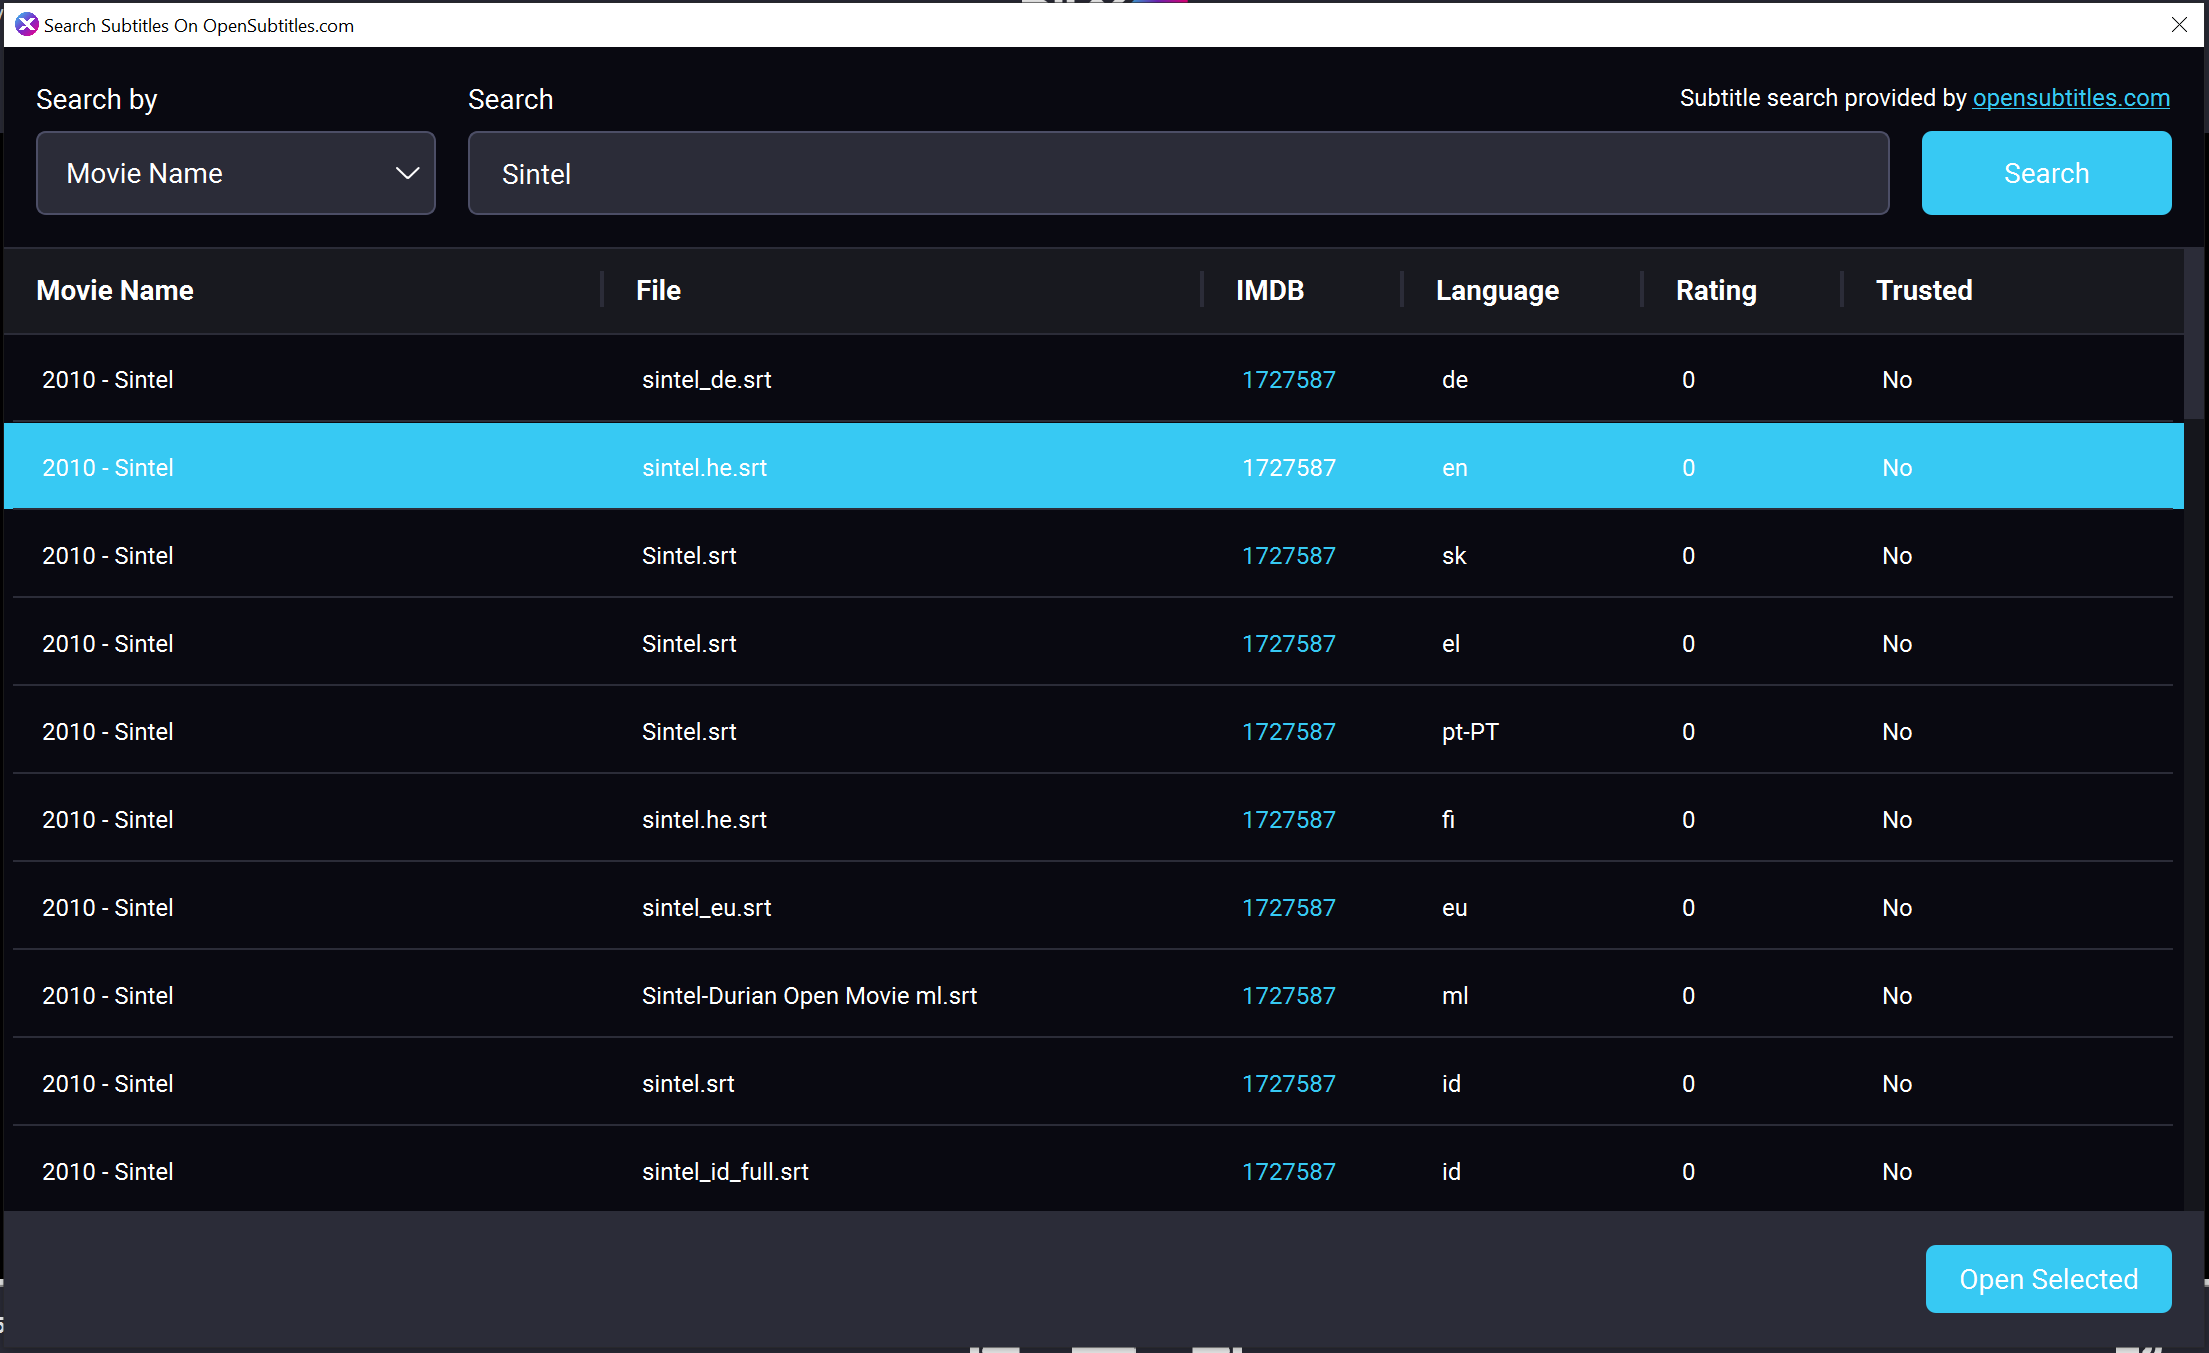Select the pt-PT language subtitle row
This screenshot has width=2209, height=1353.
pos(1469,732)
